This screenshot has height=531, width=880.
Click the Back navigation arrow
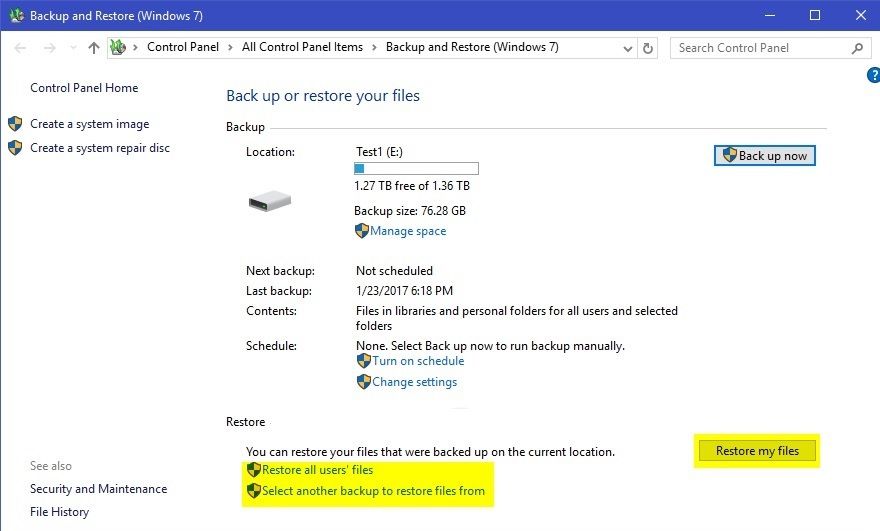click(x=20, y=48)
